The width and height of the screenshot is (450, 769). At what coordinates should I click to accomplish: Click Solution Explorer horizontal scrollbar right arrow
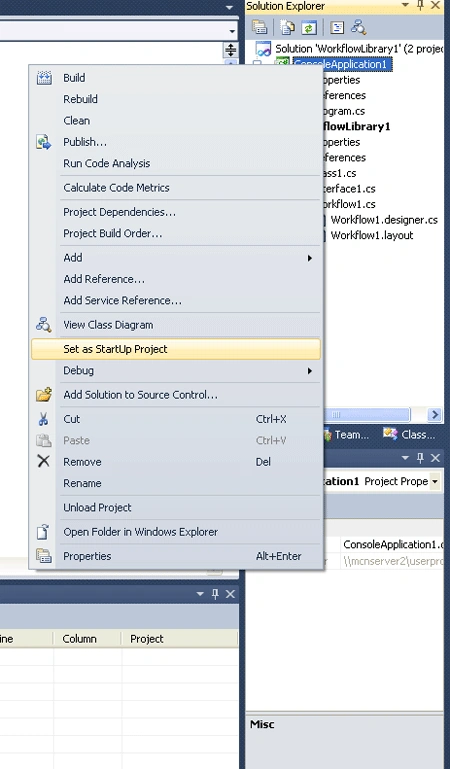[434, 415]
